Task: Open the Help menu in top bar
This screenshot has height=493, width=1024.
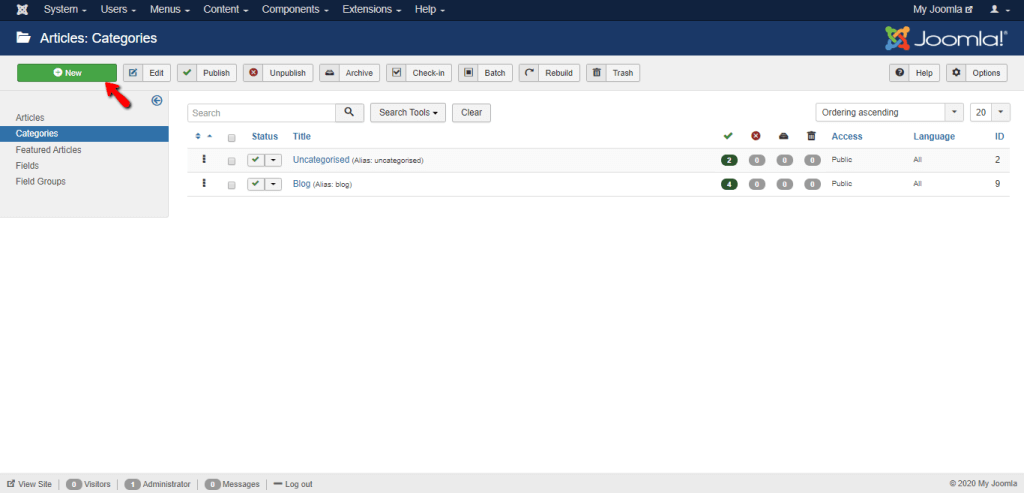Action: tap(430, 10)
